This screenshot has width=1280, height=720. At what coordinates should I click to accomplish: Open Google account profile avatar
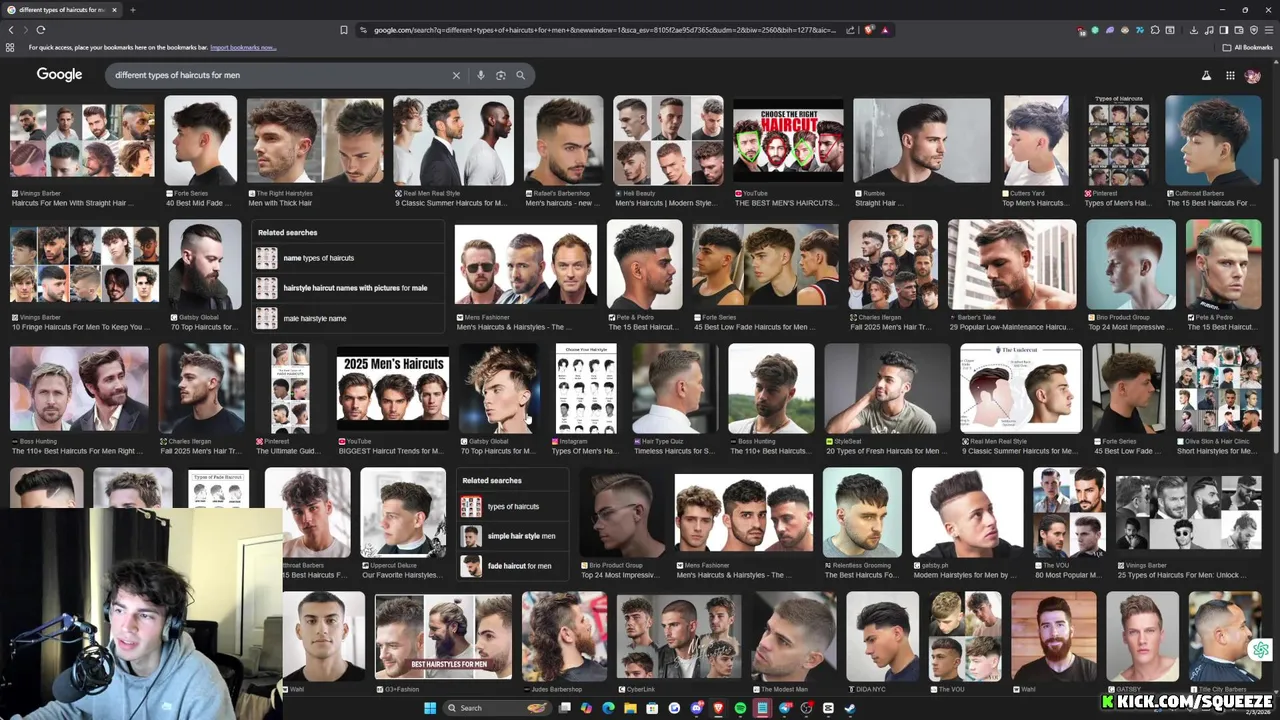1253,76
